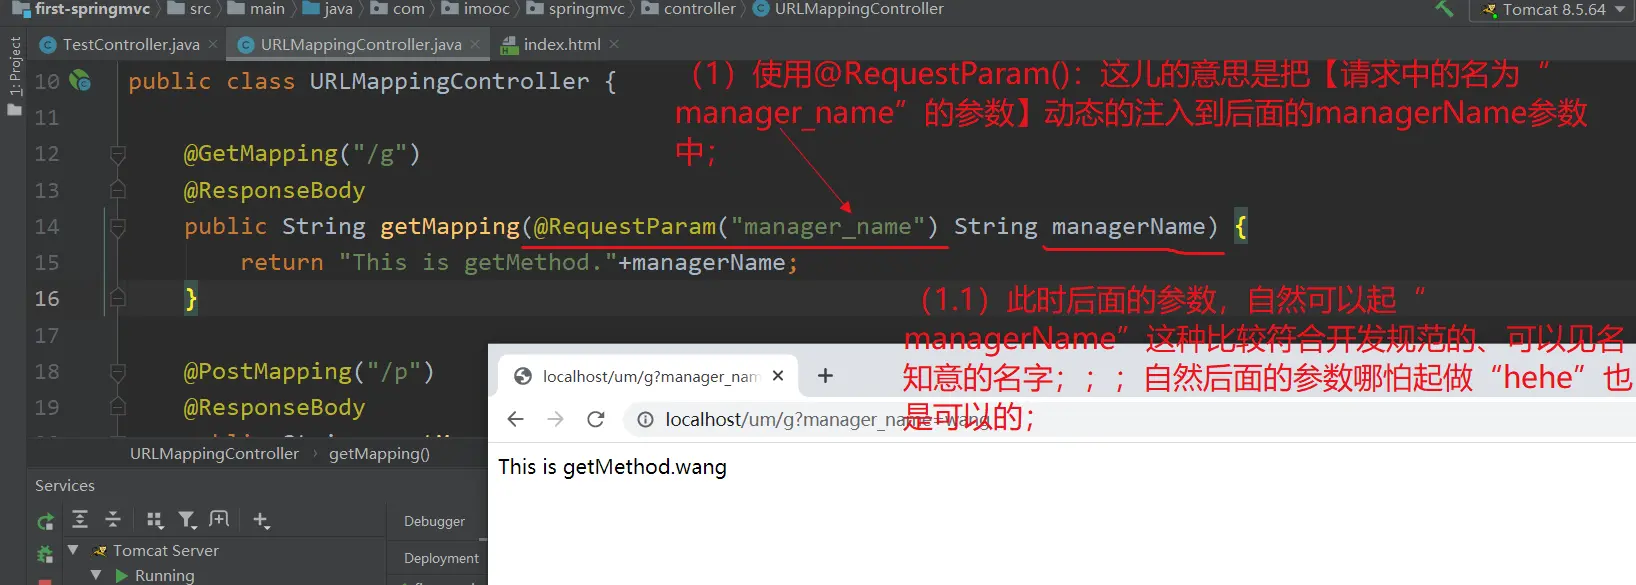Select the Running node in Services tree
1636x585 pixels.
click(x=155, y=575)
